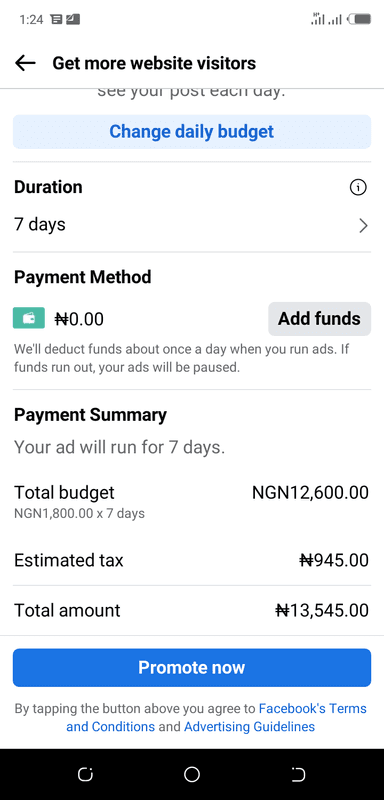Tap the Android home circle icon
Viewport: 384px width, 800px height.
pos(192,775)
